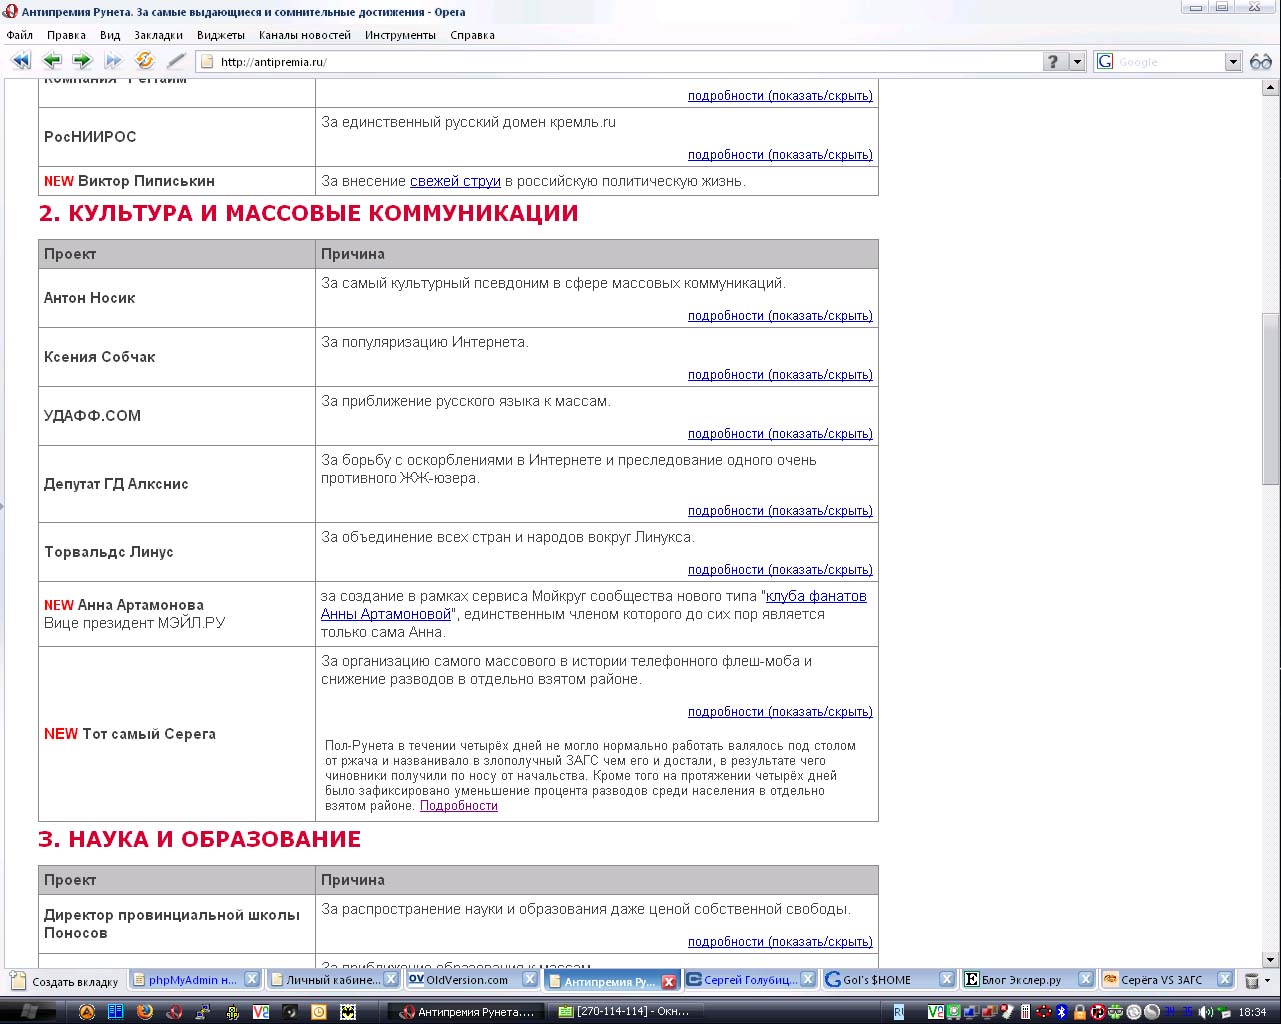1281x1024 pixels.
Task: Open the Закладки menu
Action: [x=158, y=35]
